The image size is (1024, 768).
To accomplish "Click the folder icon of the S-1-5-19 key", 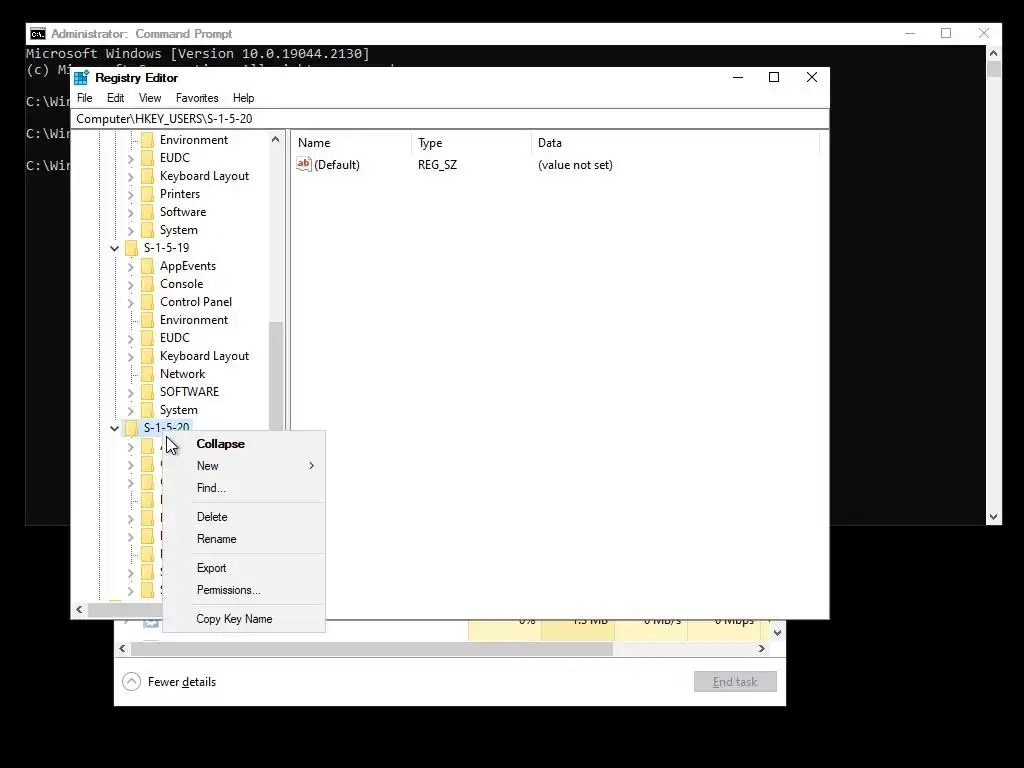I will 131,248.
